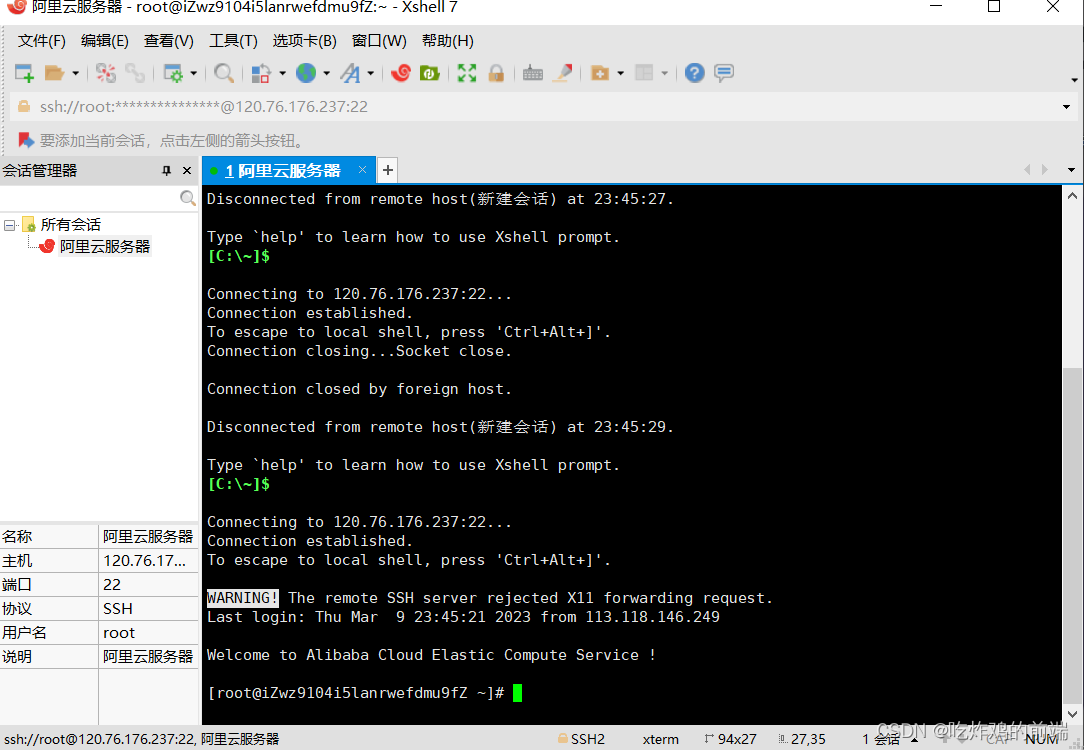Image resolution: width=1084 pixels, height=750 pixels.
Task: Open the color scheme icon
Action: coord(261,73)
